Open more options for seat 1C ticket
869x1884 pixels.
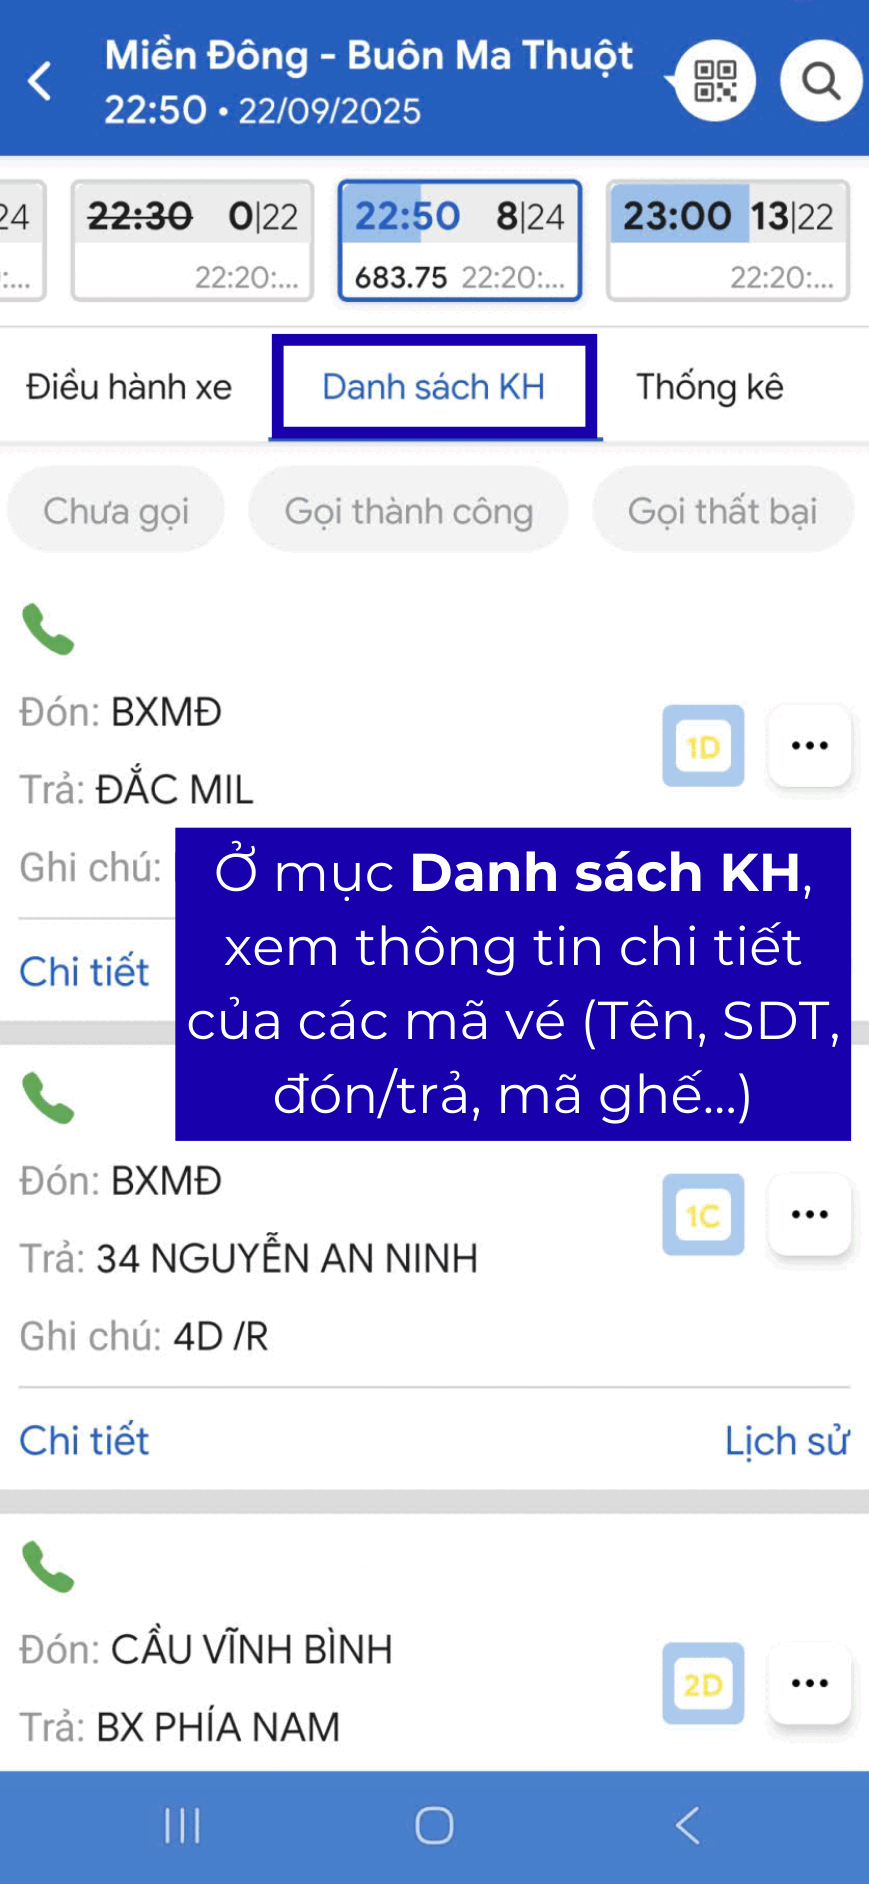[x=809, y=1215]
